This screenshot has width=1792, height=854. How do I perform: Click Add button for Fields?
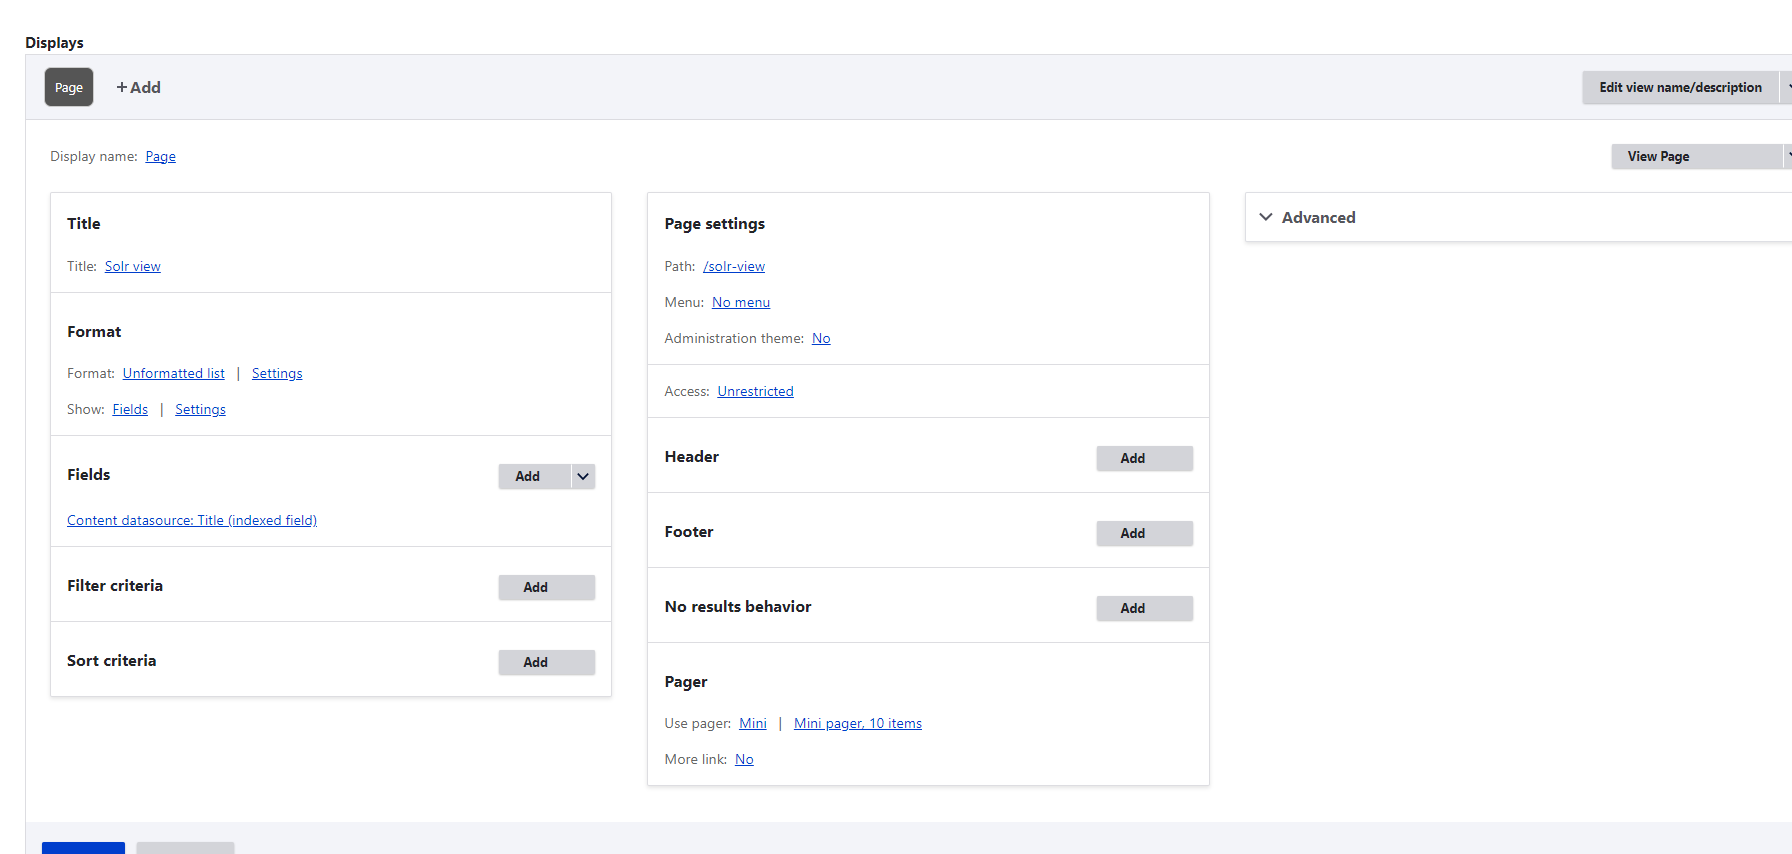coord(528,476)
